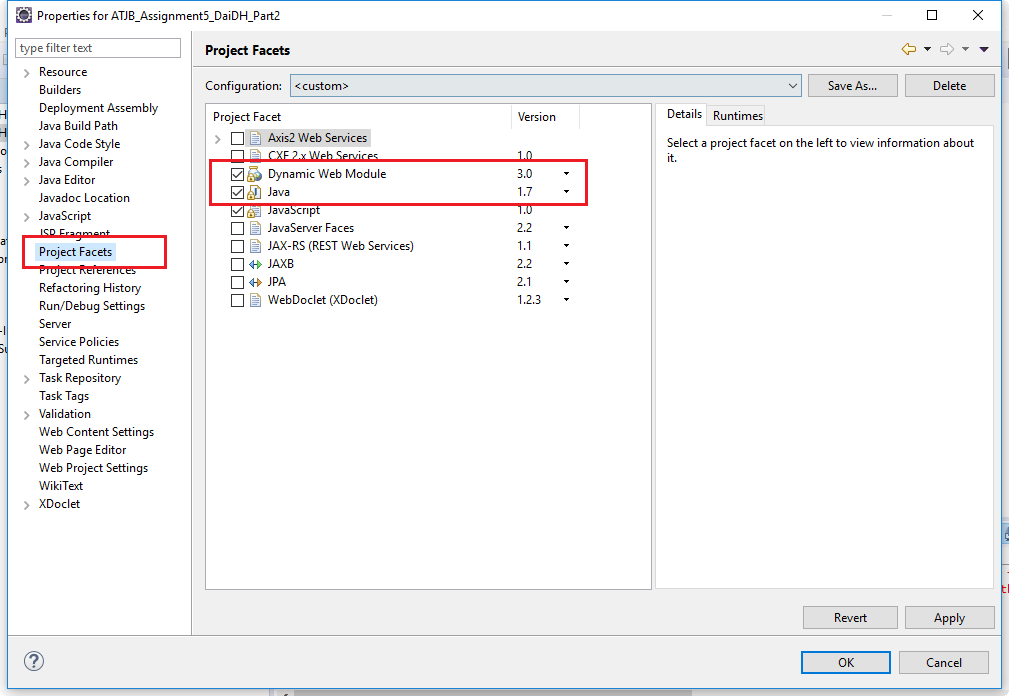
Task: Click the Save As button
Action: coord(851,85)
